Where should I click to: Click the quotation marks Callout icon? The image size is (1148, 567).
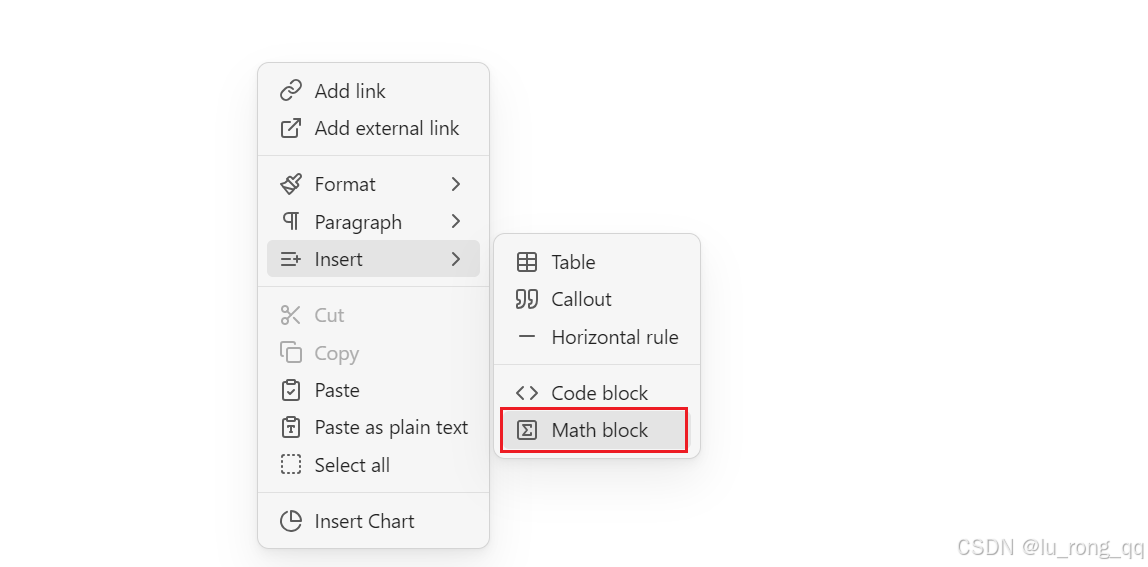(x=526, y=299)
